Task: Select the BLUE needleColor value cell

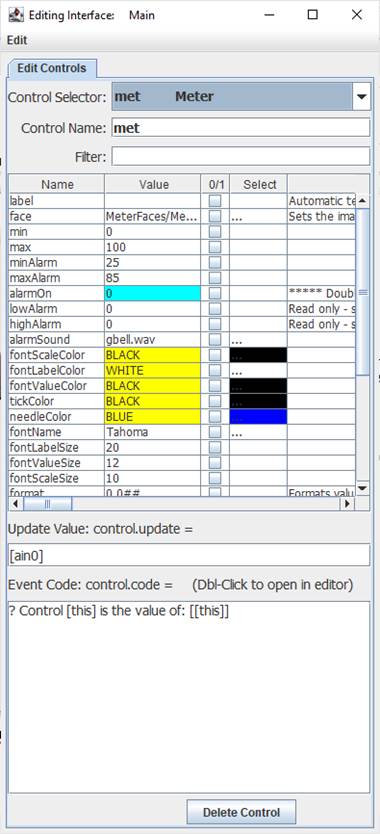Action: point(153,417)
